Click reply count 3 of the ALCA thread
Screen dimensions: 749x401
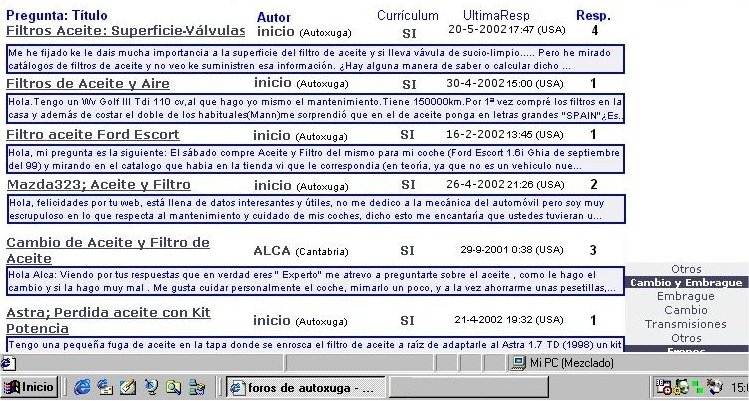click(593, 250)
